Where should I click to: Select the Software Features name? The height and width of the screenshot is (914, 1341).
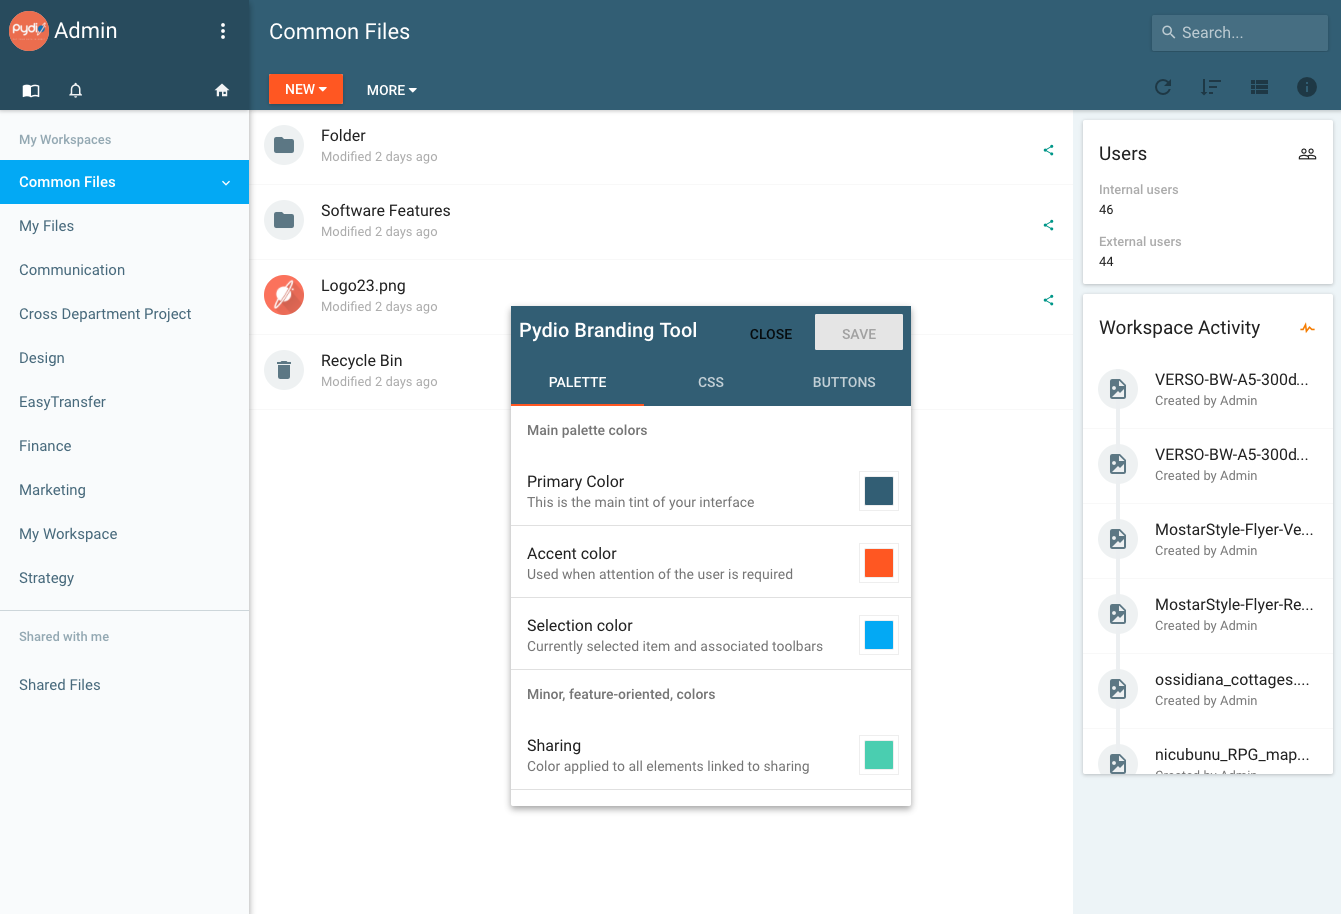[x=386, y=211]
